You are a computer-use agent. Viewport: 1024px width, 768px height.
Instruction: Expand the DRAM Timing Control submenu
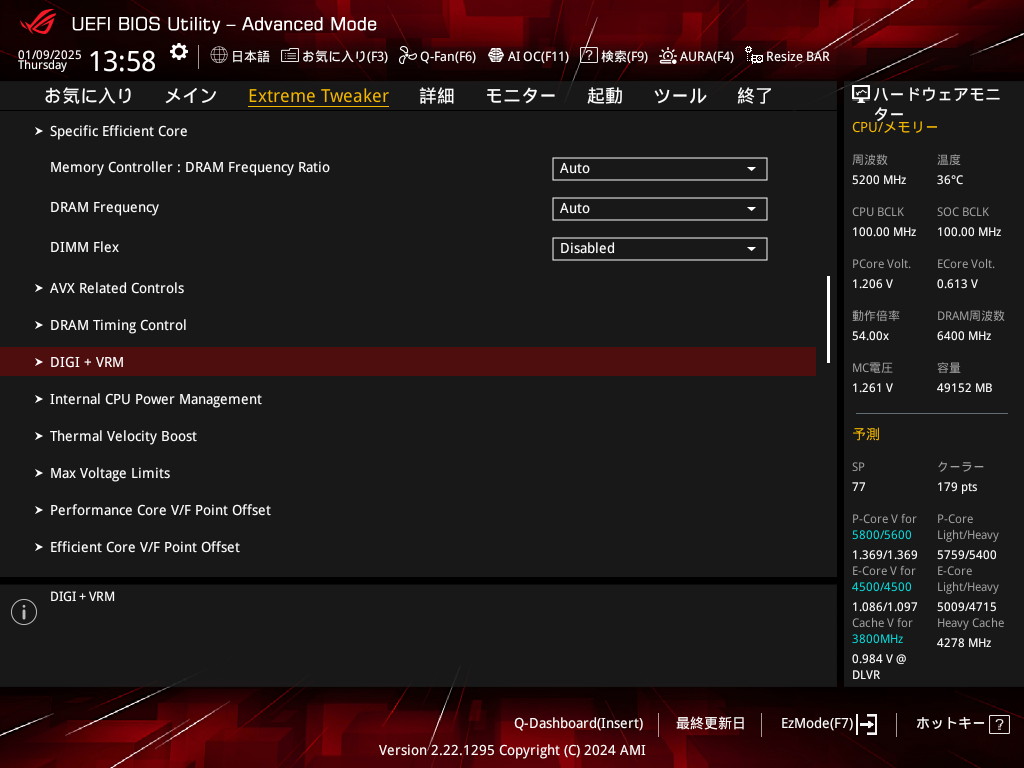coord(118,325)
